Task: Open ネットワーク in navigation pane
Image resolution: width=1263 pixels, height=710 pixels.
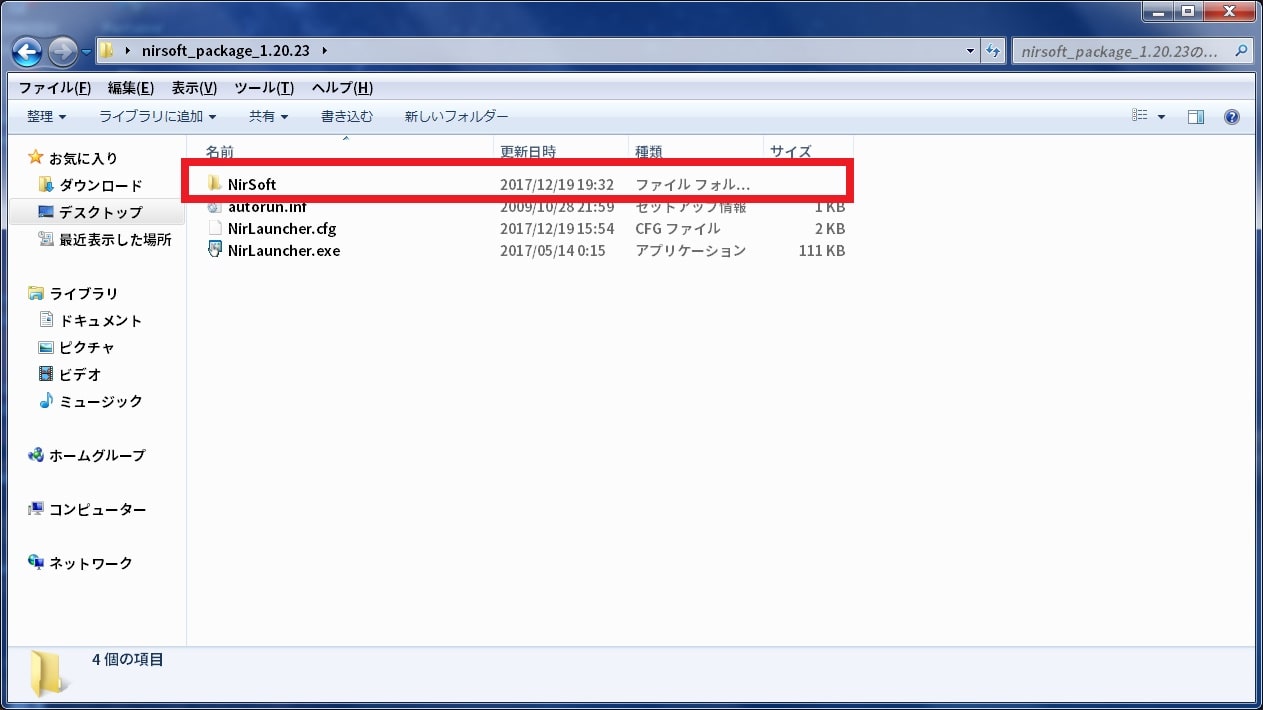Action: click(x=90, y=563)
